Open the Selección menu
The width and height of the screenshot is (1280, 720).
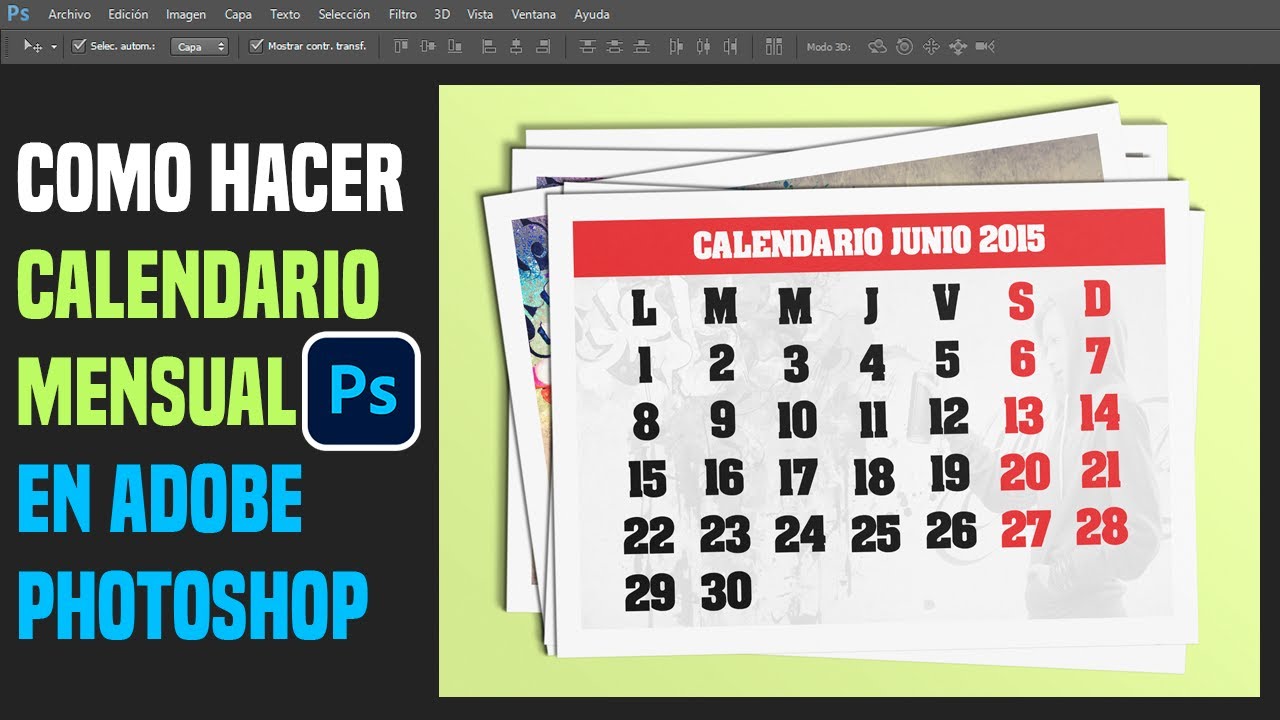pos(344,14)
